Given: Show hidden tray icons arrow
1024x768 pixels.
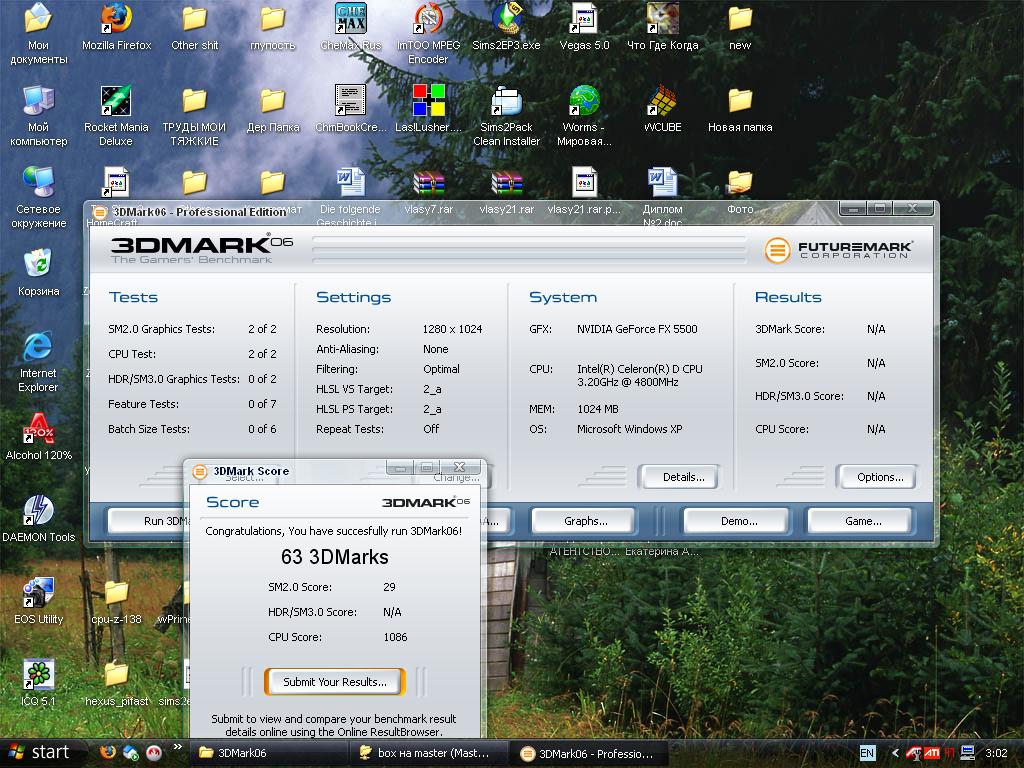Looking at the screenshot, I should 895,753.
